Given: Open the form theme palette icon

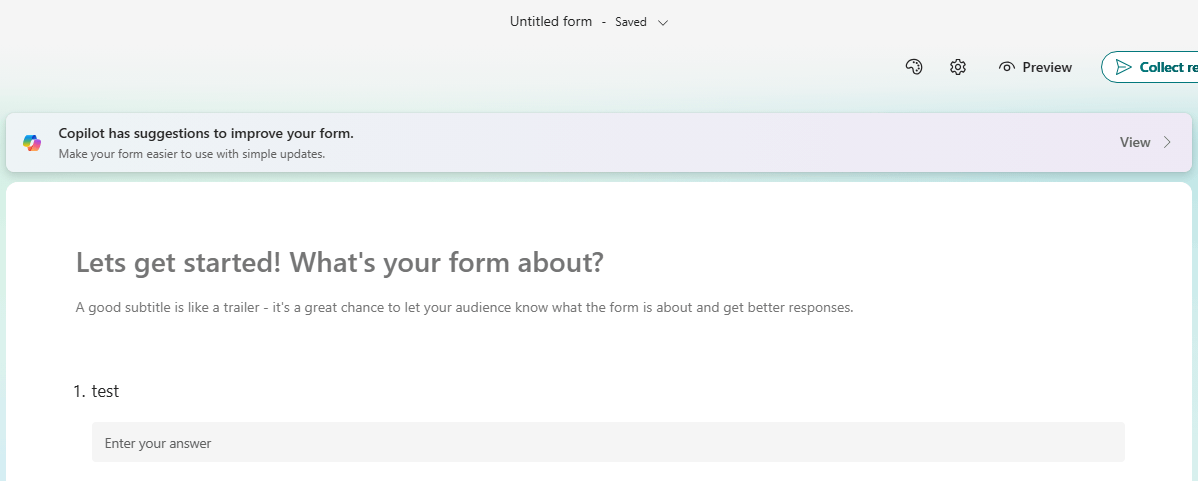Looking at the screenshot, I should click(913, 67).
